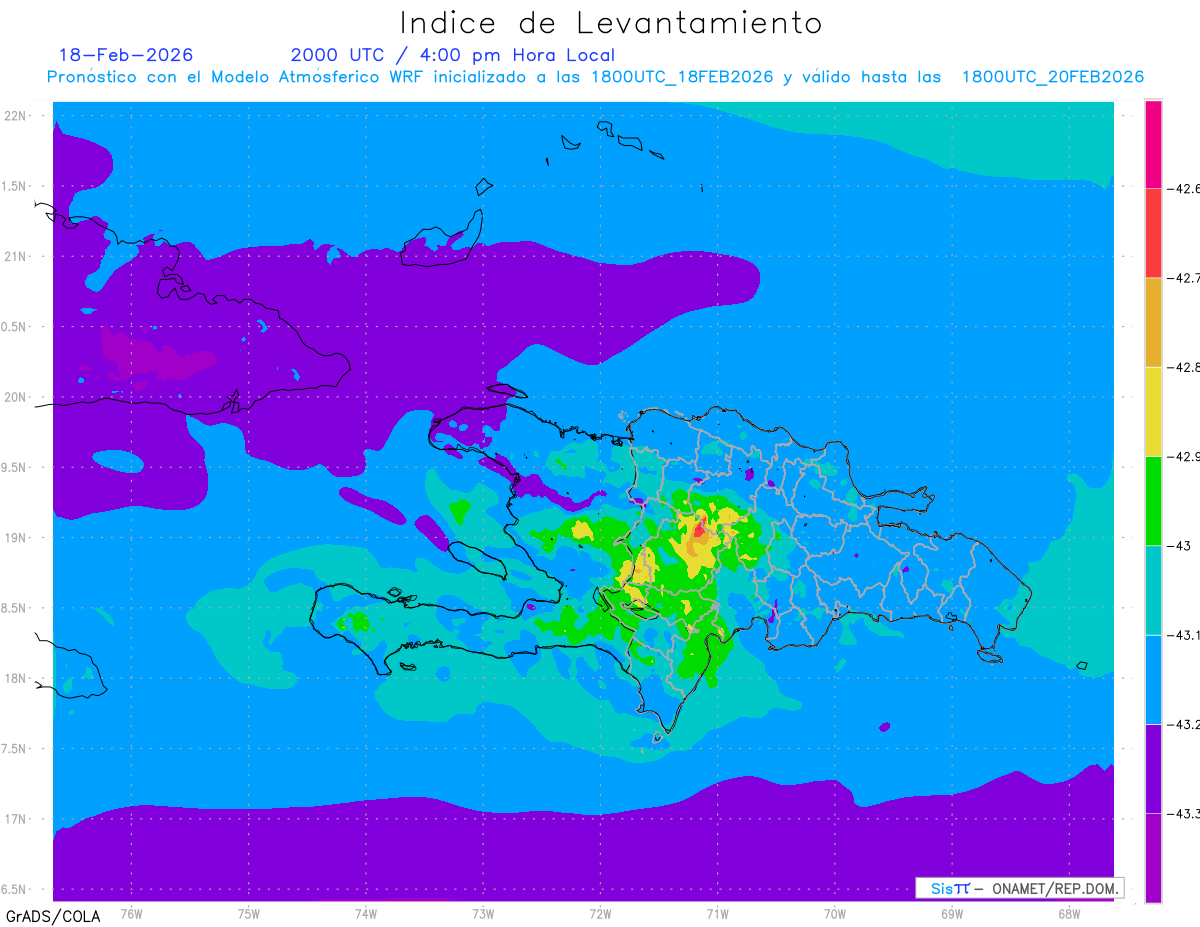Click the pink swatch at the colorbar top

click(x=1153, y=144)
